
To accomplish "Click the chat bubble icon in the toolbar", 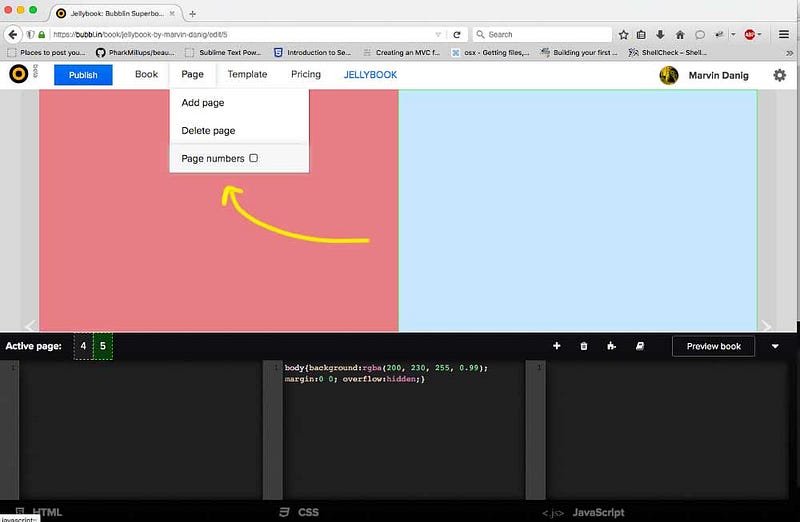I will coord(700,35).
